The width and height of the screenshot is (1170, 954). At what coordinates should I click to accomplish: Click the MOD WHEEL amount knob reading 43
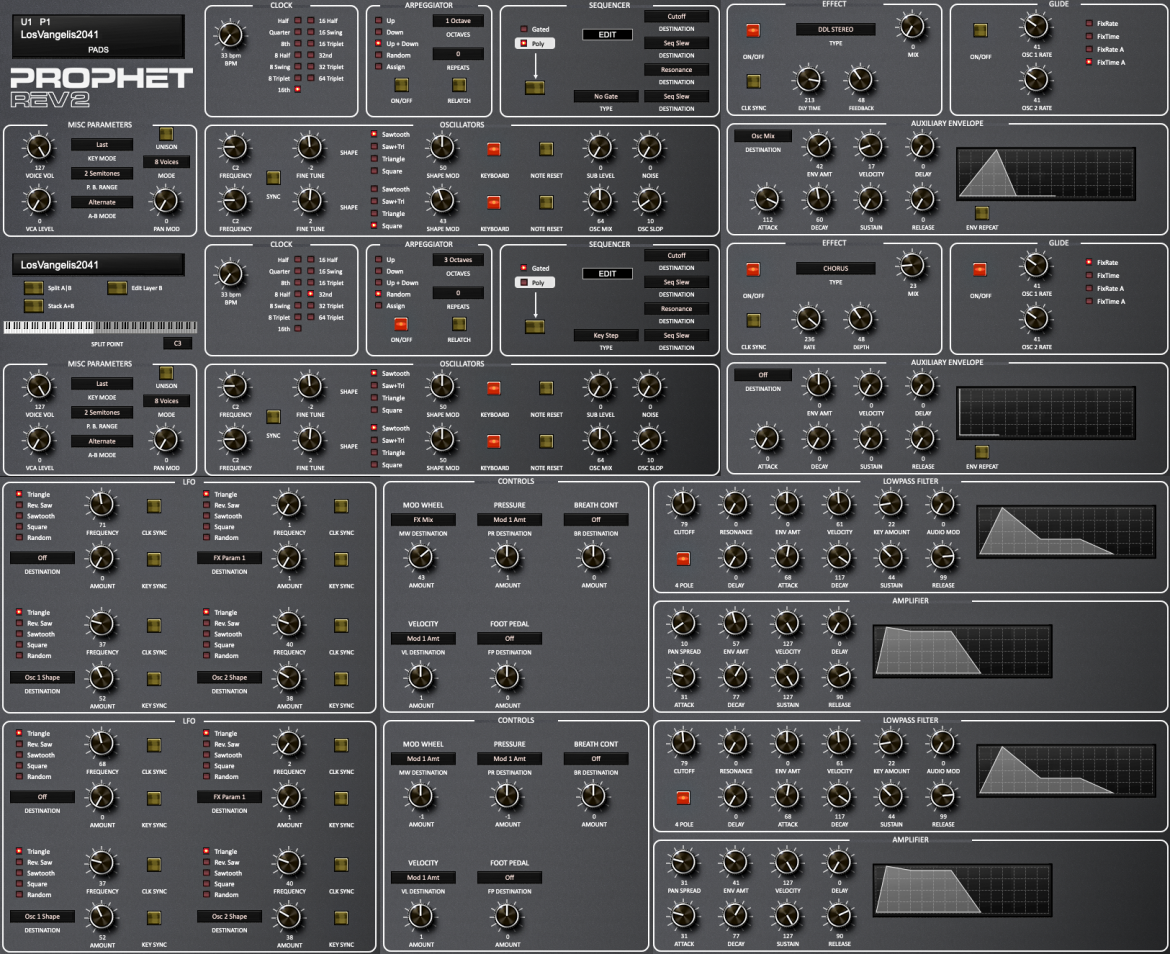pyautogui.click(x=421, y=557)
